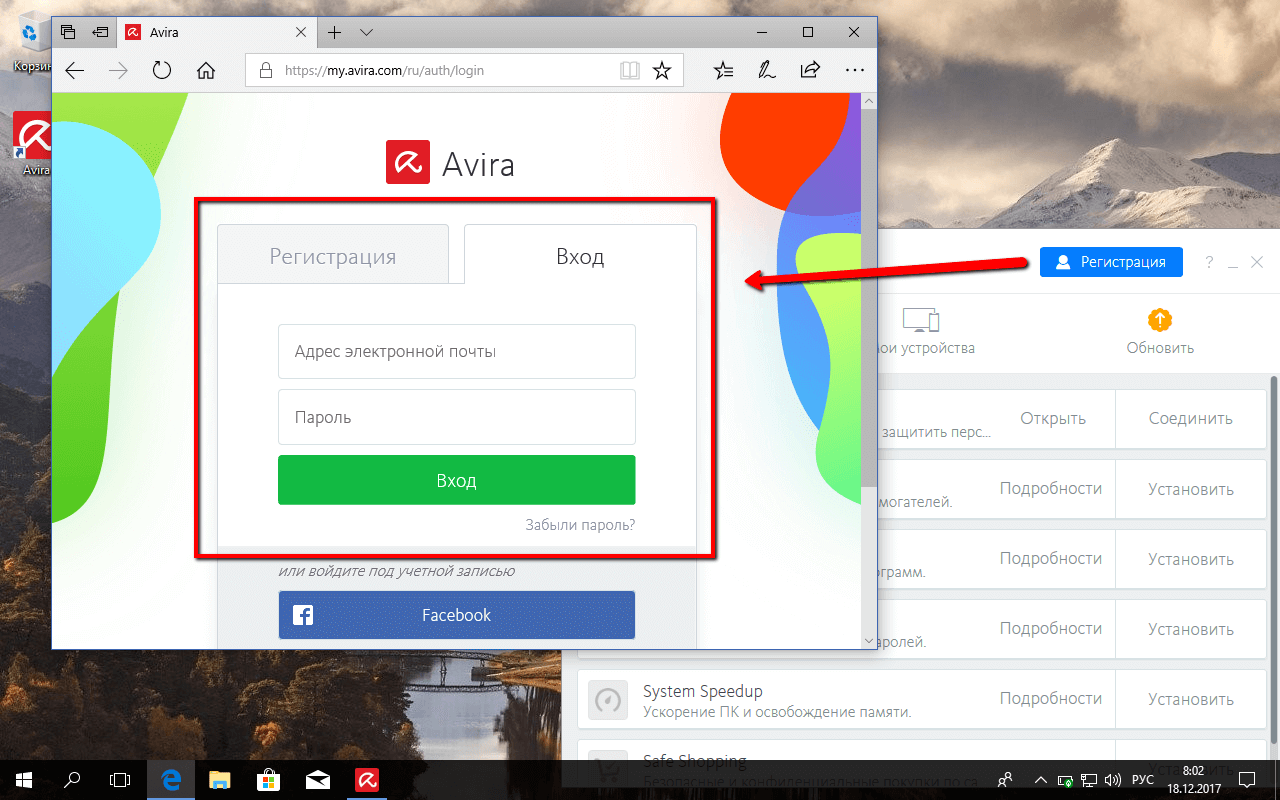
Task: Open the Mail app from taskbar
Action: pos(317,778)
